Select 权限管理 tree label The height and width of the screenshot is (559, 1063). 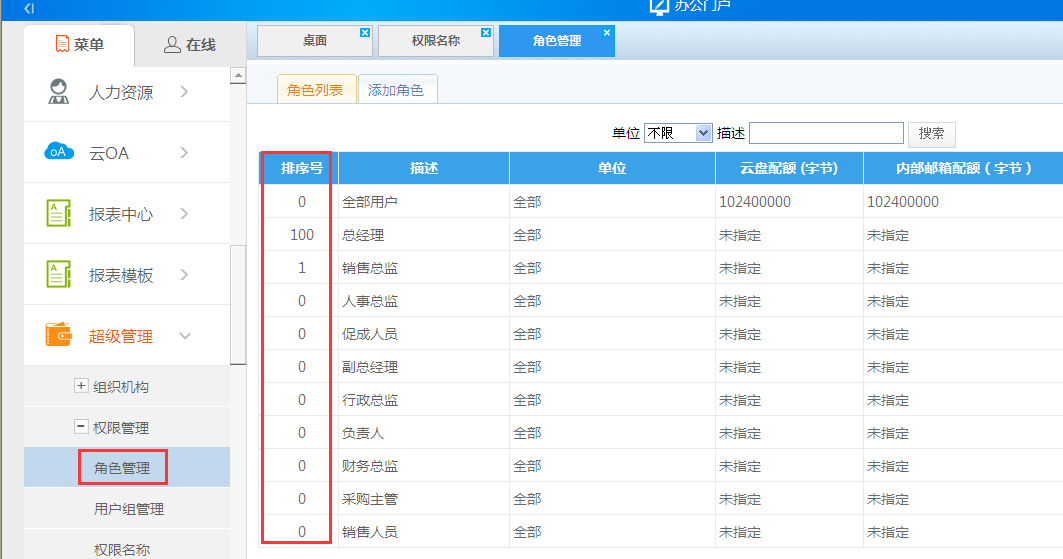[x=121, y=428]
